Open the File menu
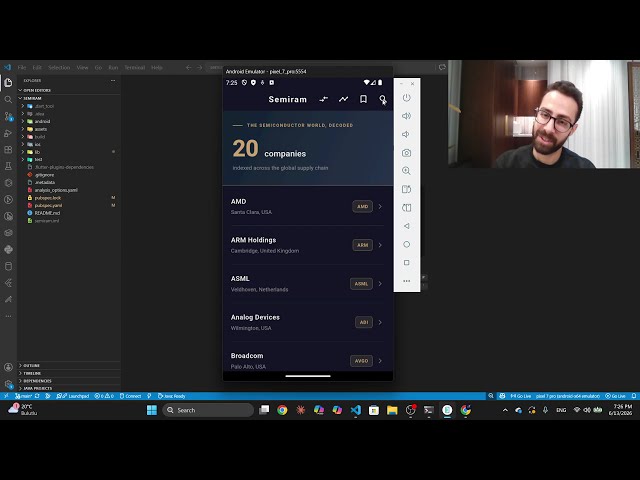 click(x=22, y=67)
